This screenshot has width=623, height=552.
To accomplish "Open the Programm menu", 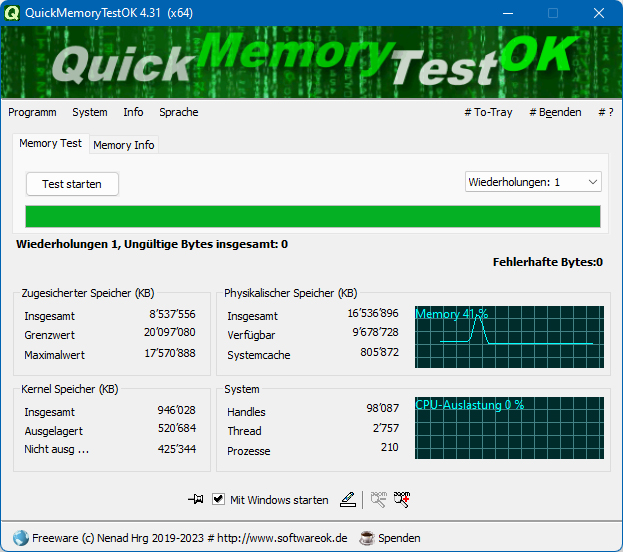I will coord(32,112).
